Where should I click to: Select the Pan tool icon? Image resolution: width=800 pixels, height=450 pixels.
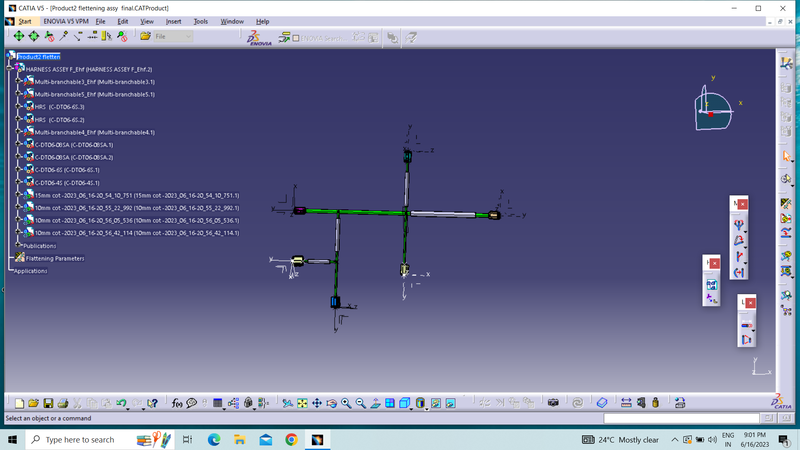pyautogui.click(x=317, y=404)
